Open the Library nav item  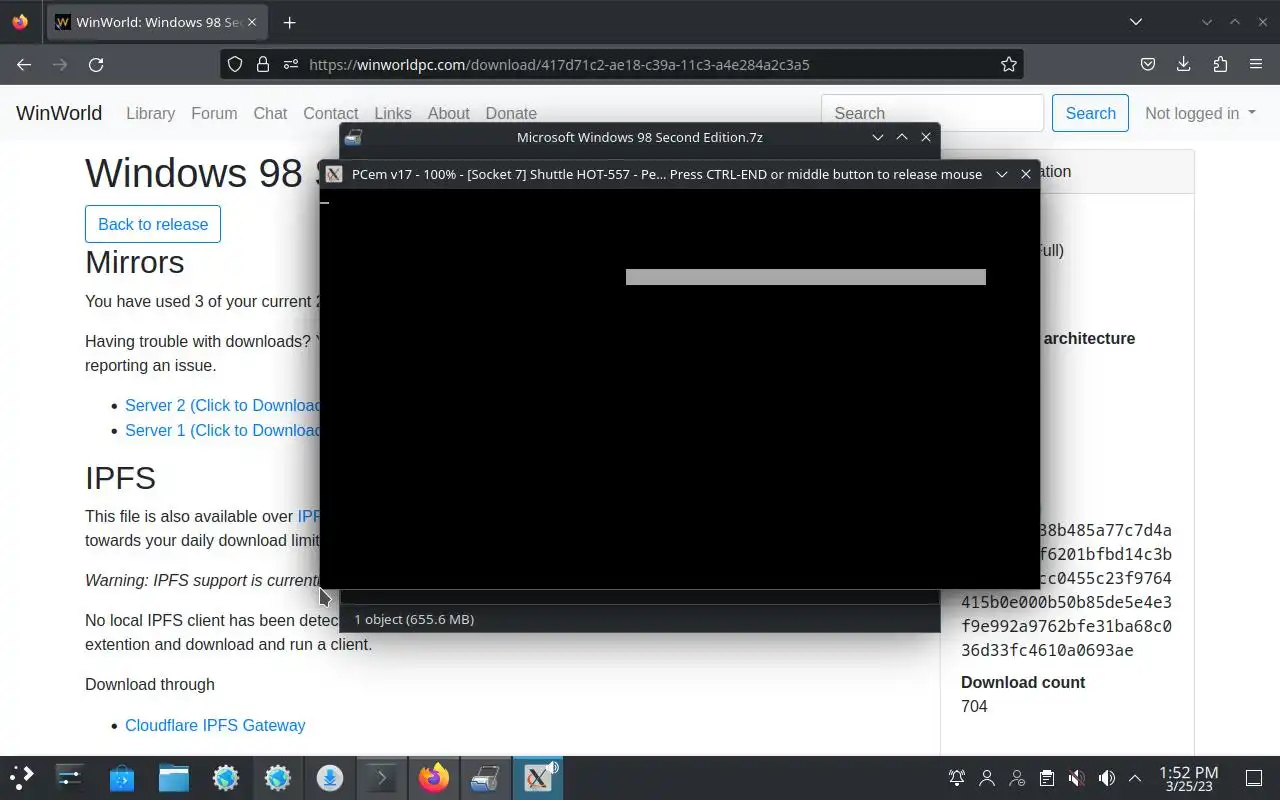pos(150,113)
